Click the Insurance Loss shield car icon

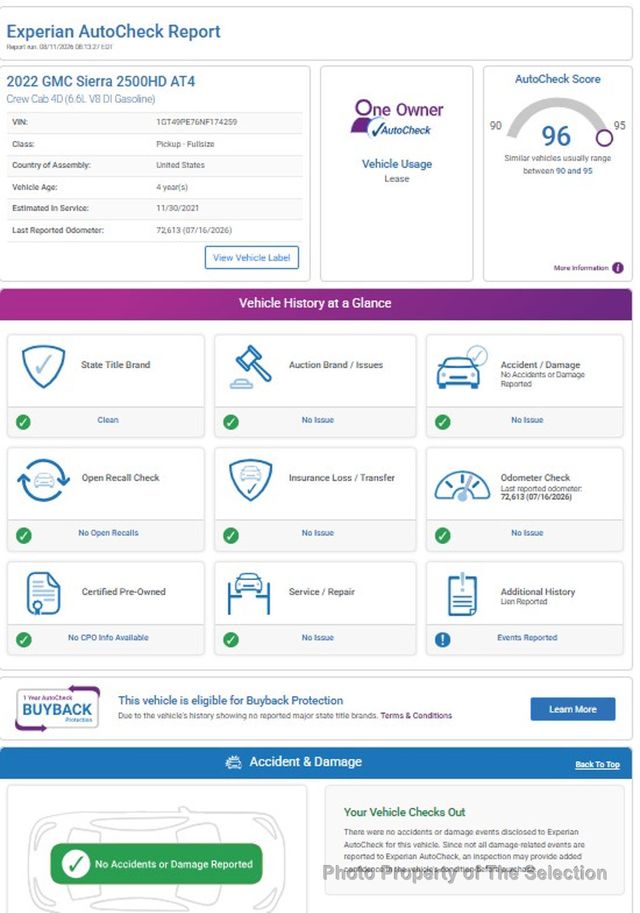[250, 480]
